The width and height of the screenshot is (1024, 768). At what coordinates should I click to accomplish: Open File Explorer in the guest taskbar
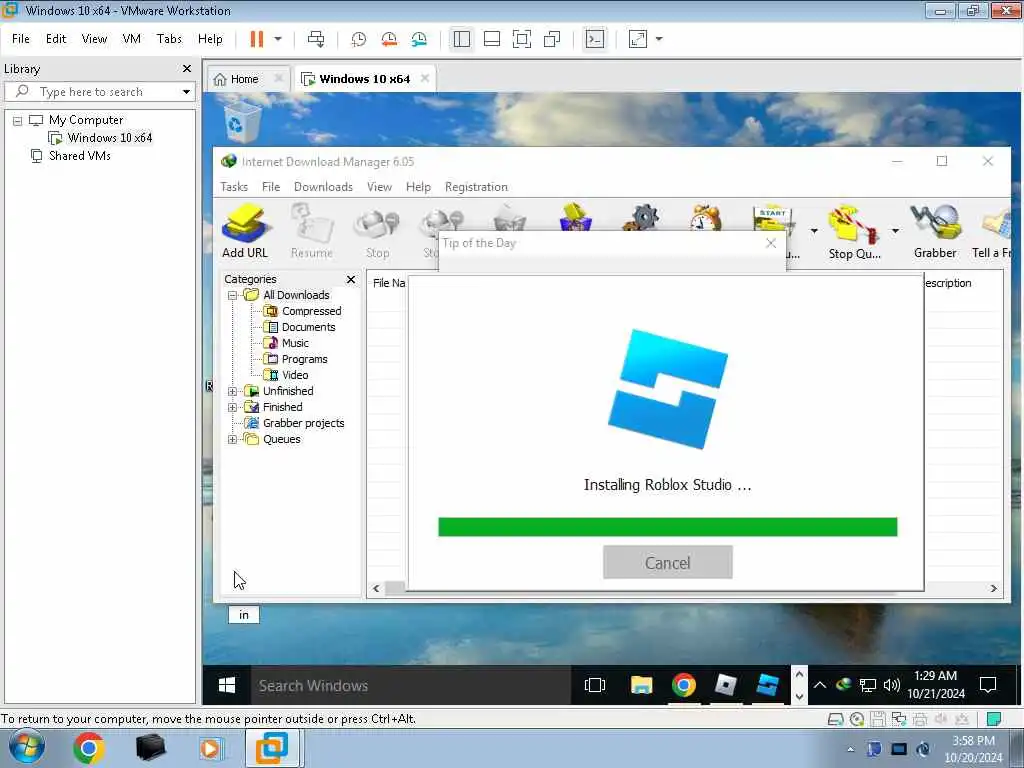pyautogui.click(x=641, y=685)
